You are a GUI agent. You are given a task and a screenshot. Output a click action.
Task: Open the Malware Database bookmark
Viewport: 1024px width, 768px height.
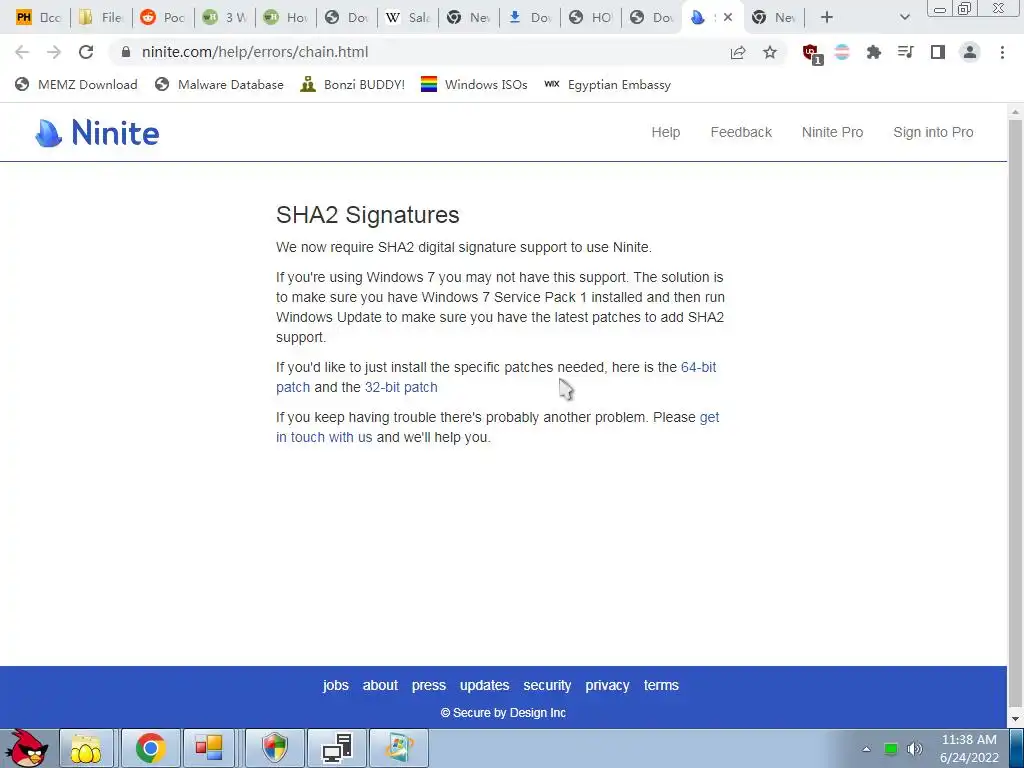pyautogui.click(x=219, y=85)
